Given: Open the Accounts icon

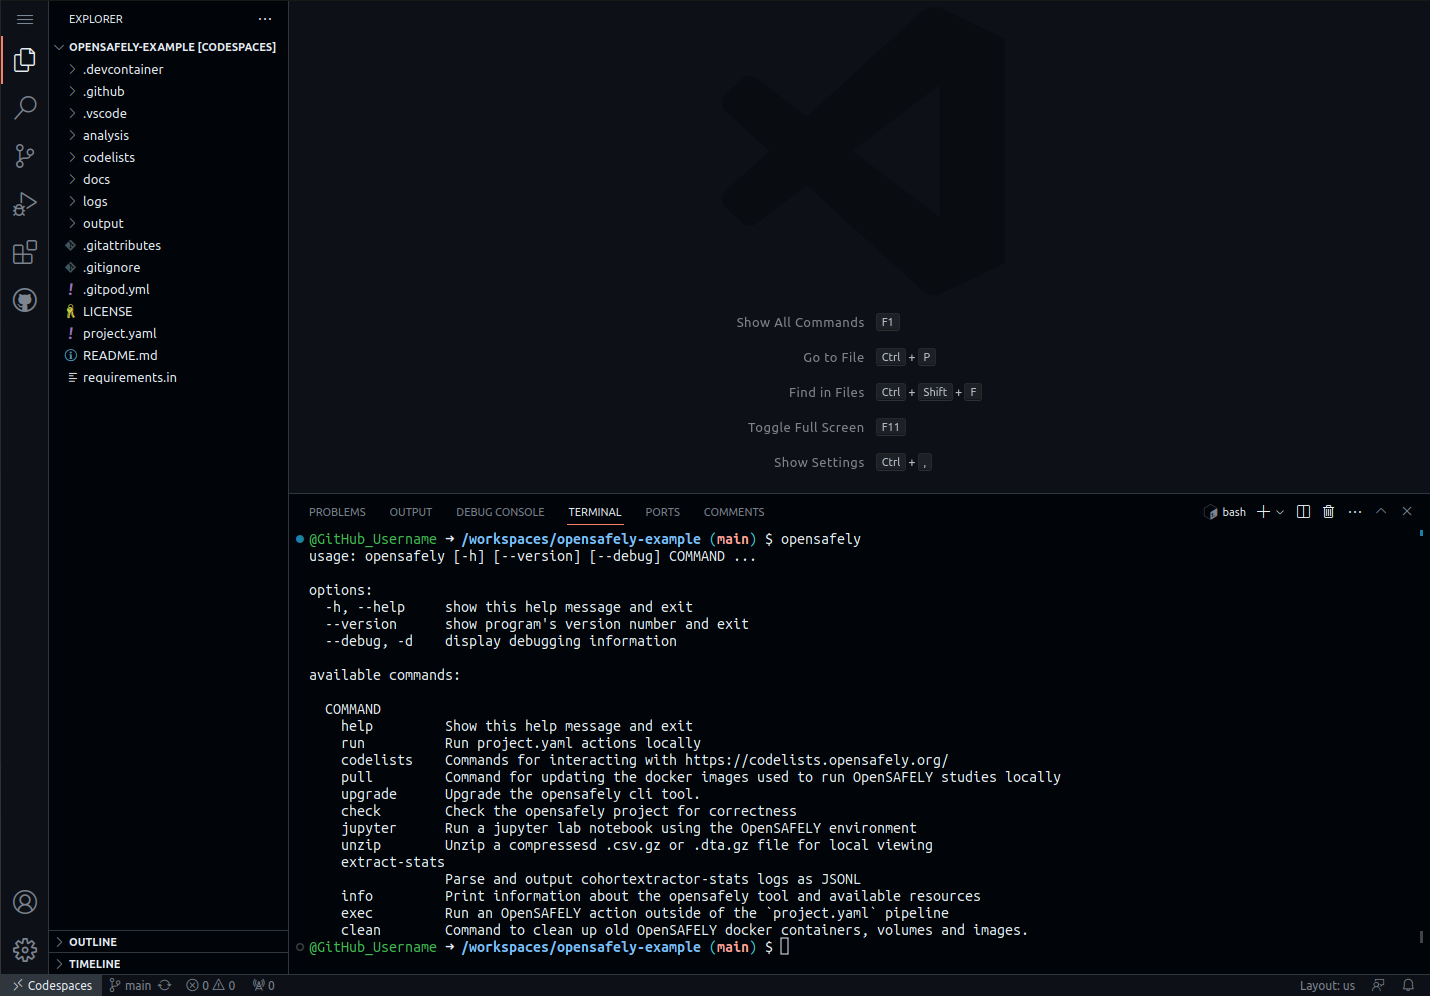Looking at the screenshot, I should pyautogui.click(x=25, y=902).
